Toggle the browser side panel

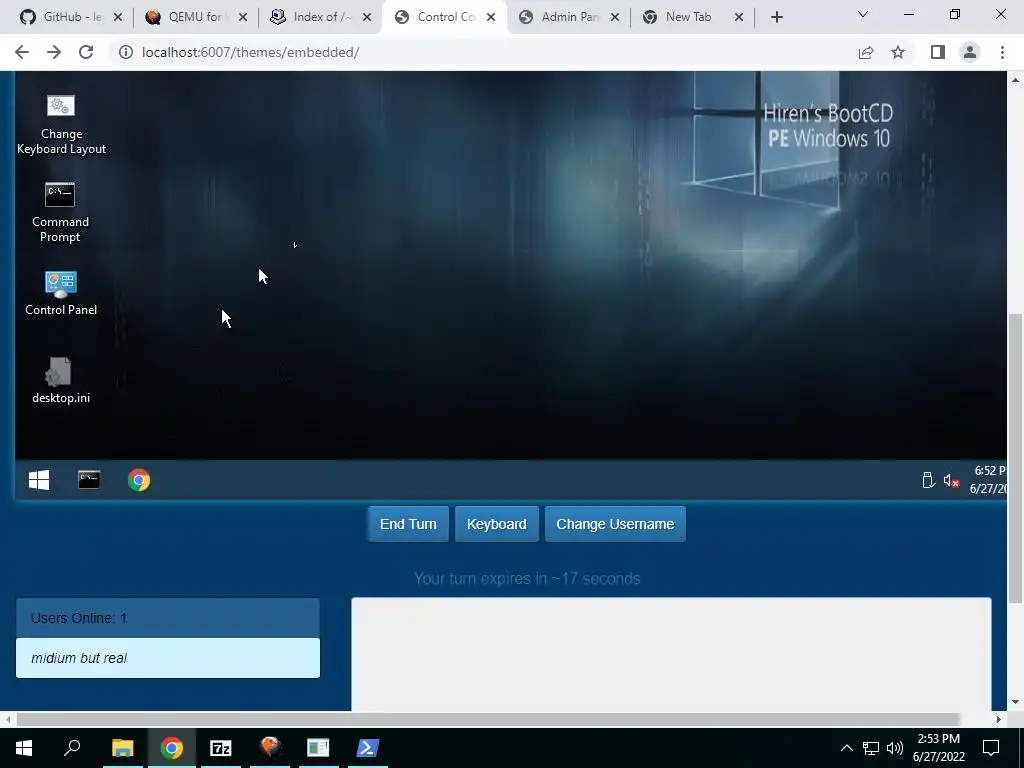click(938, 52)
